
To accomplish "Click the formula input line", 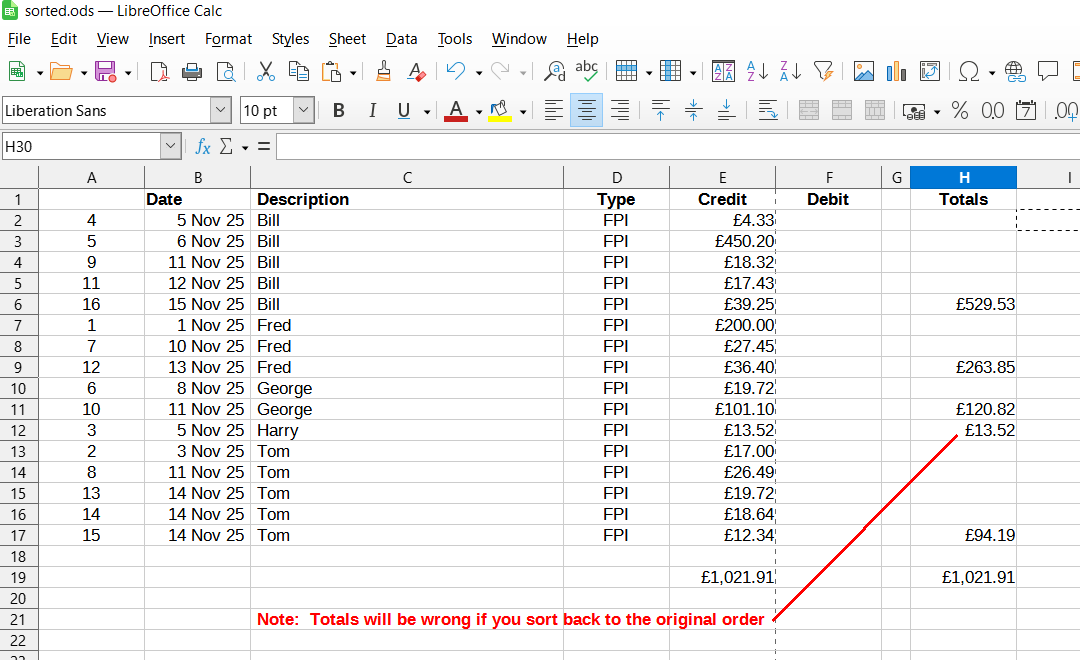I will coord(678,146).
